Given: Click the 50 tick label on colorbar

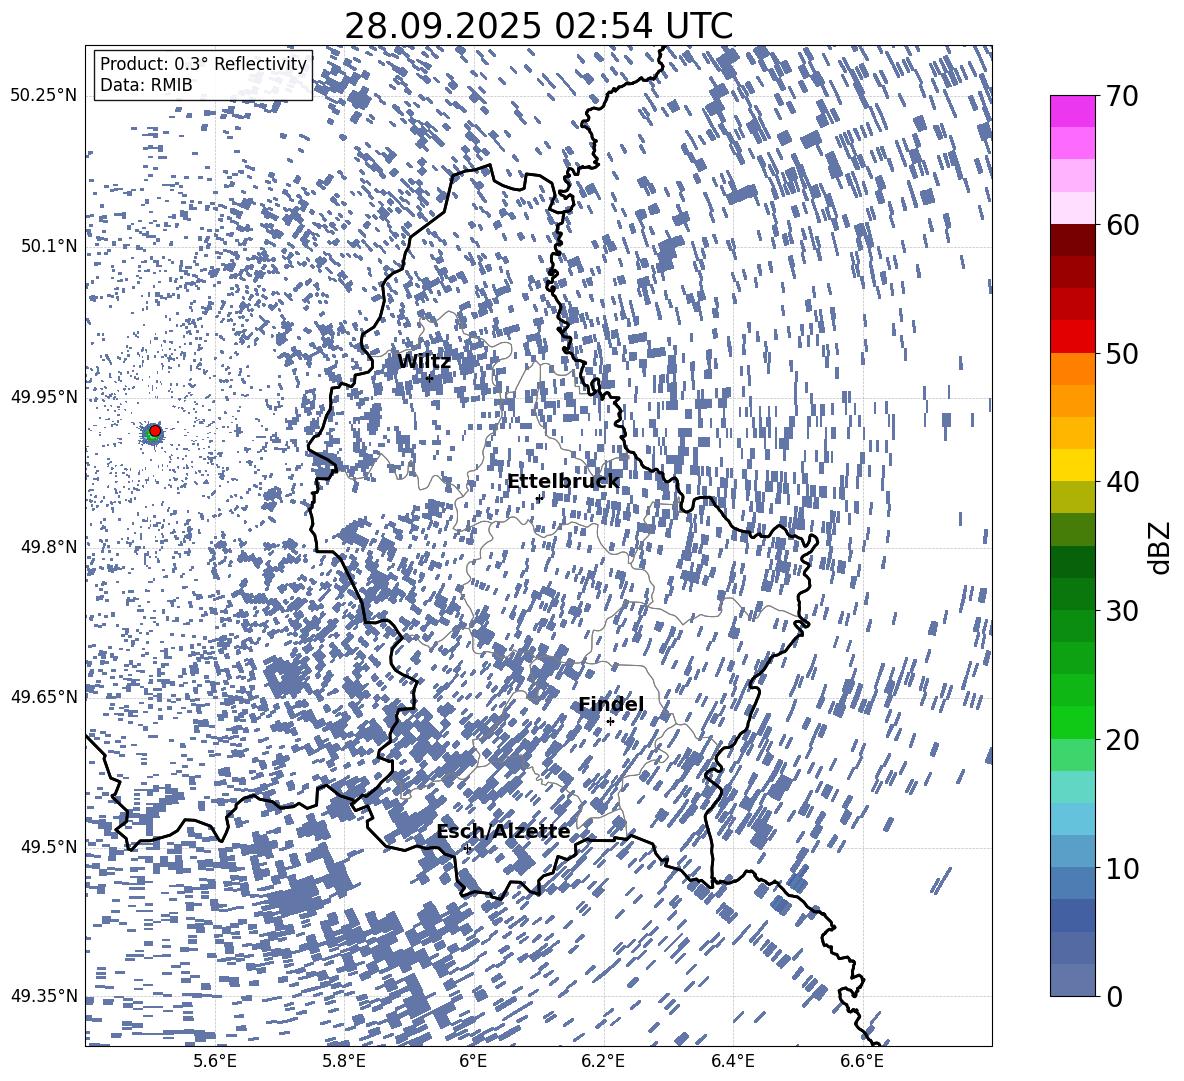Looking at the screenshot, I should pos(1122,353).
